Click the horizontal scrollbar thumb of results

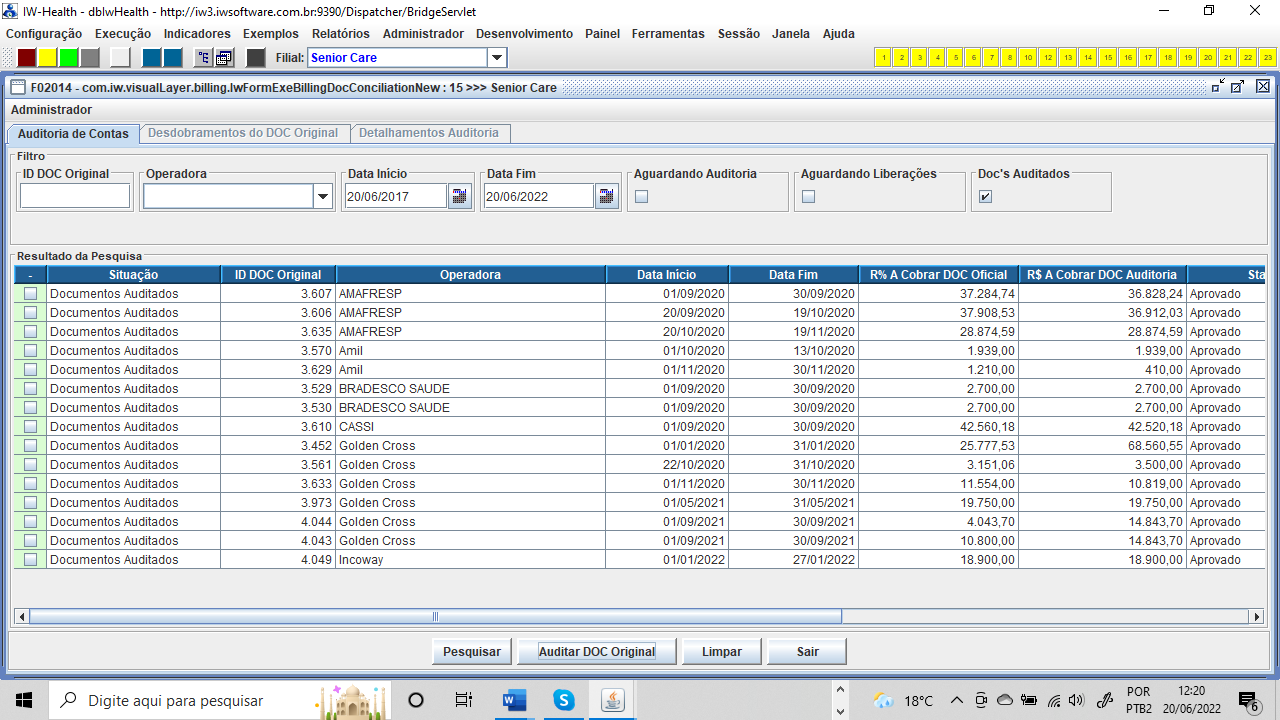[436, 616]
